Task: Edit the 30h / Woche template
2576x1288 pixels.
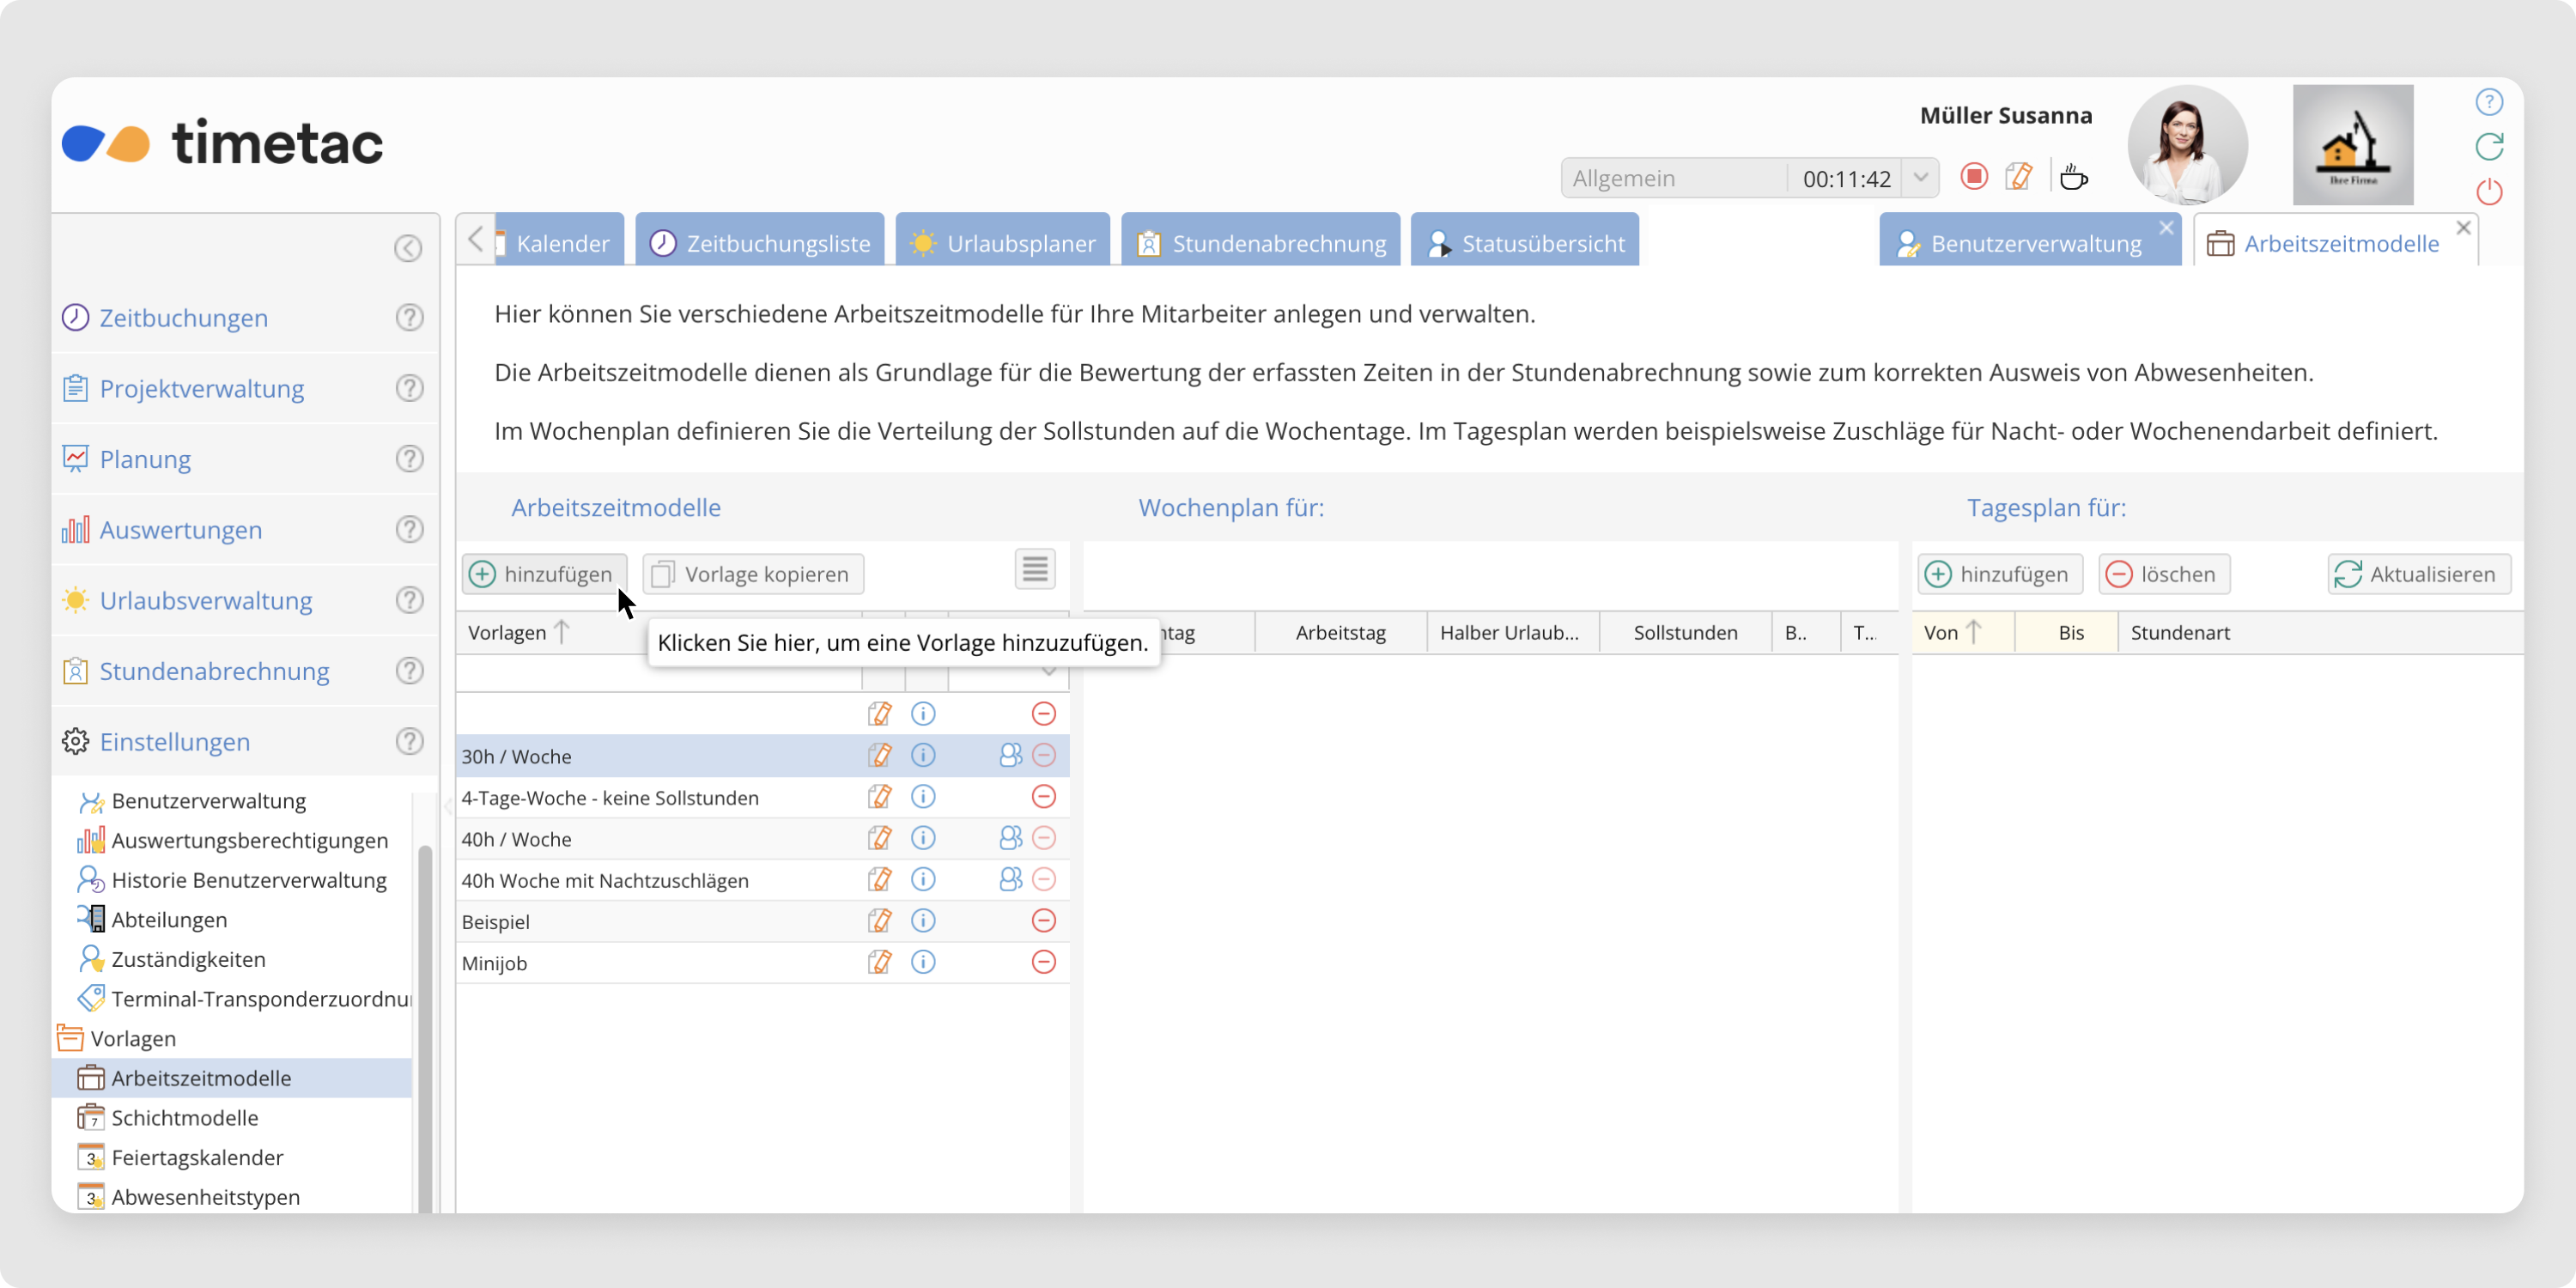Action: (x=879, y=755)
